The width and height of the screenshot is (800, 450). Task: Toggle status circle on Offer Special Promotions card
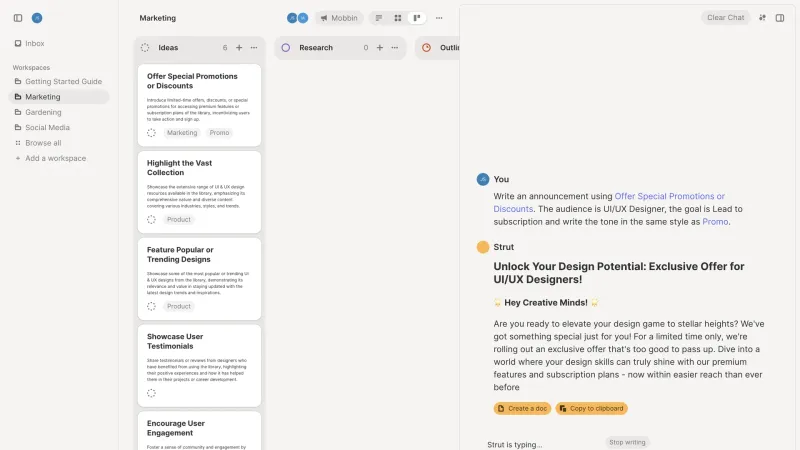(151, 133)
